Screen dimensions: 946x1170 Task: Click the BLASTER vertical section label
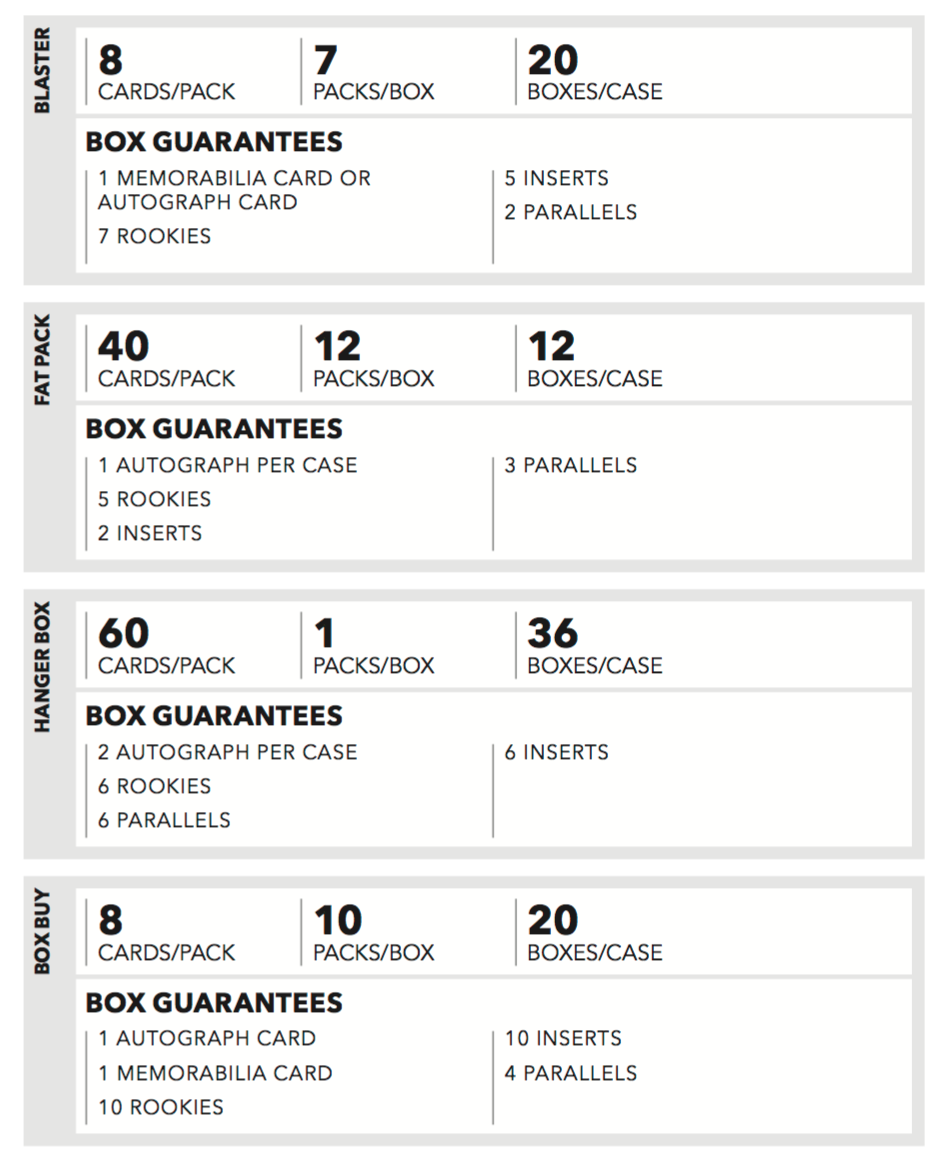coord(42,72)
